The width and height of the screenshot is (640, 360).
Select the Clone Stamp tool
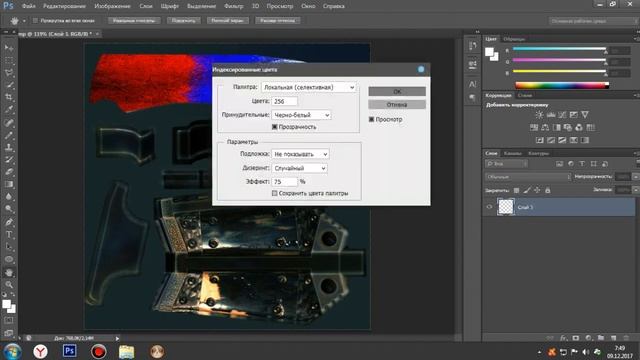coord(9,147)
